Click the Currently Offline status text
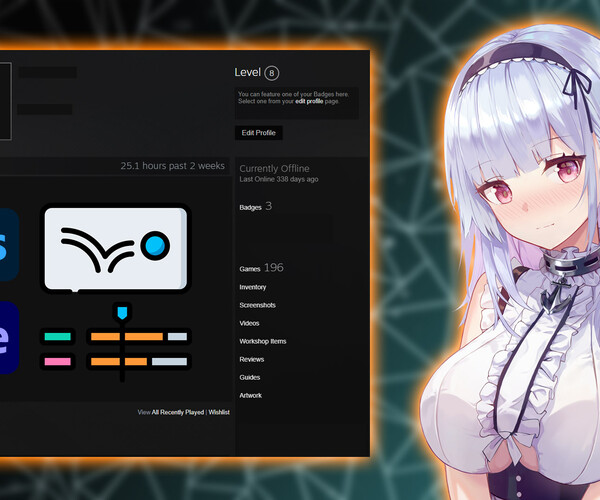 click(x=274, y=168)
